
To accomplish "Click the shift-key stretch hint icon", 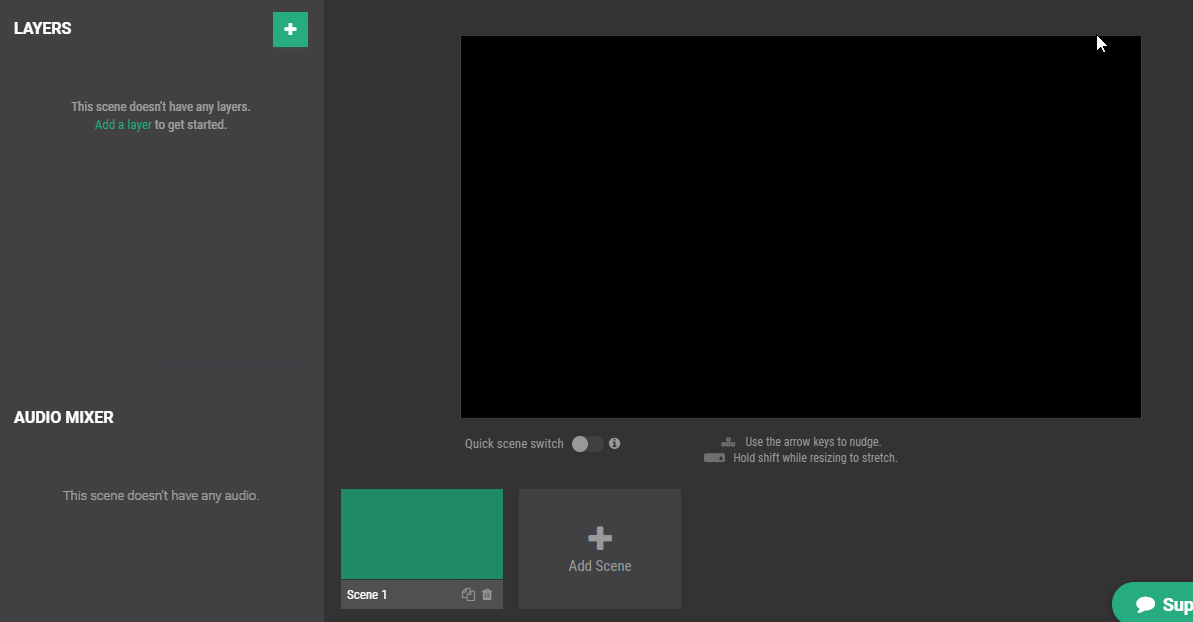I will click(713, 457).
